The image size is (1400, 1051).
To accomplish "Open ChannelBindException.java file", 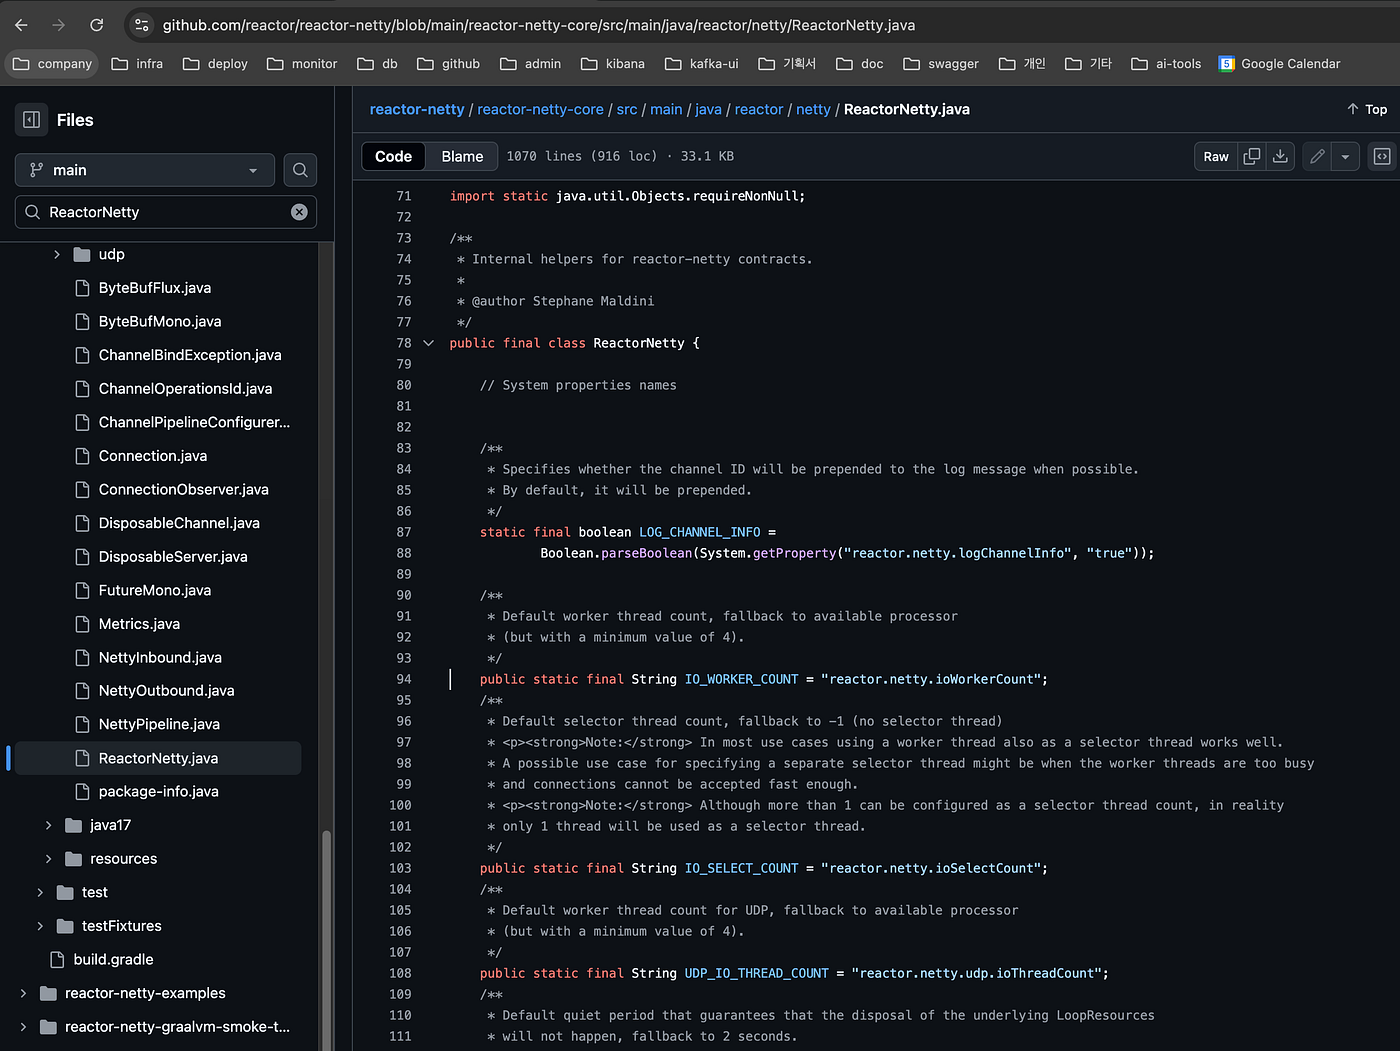I will point(190,355).
